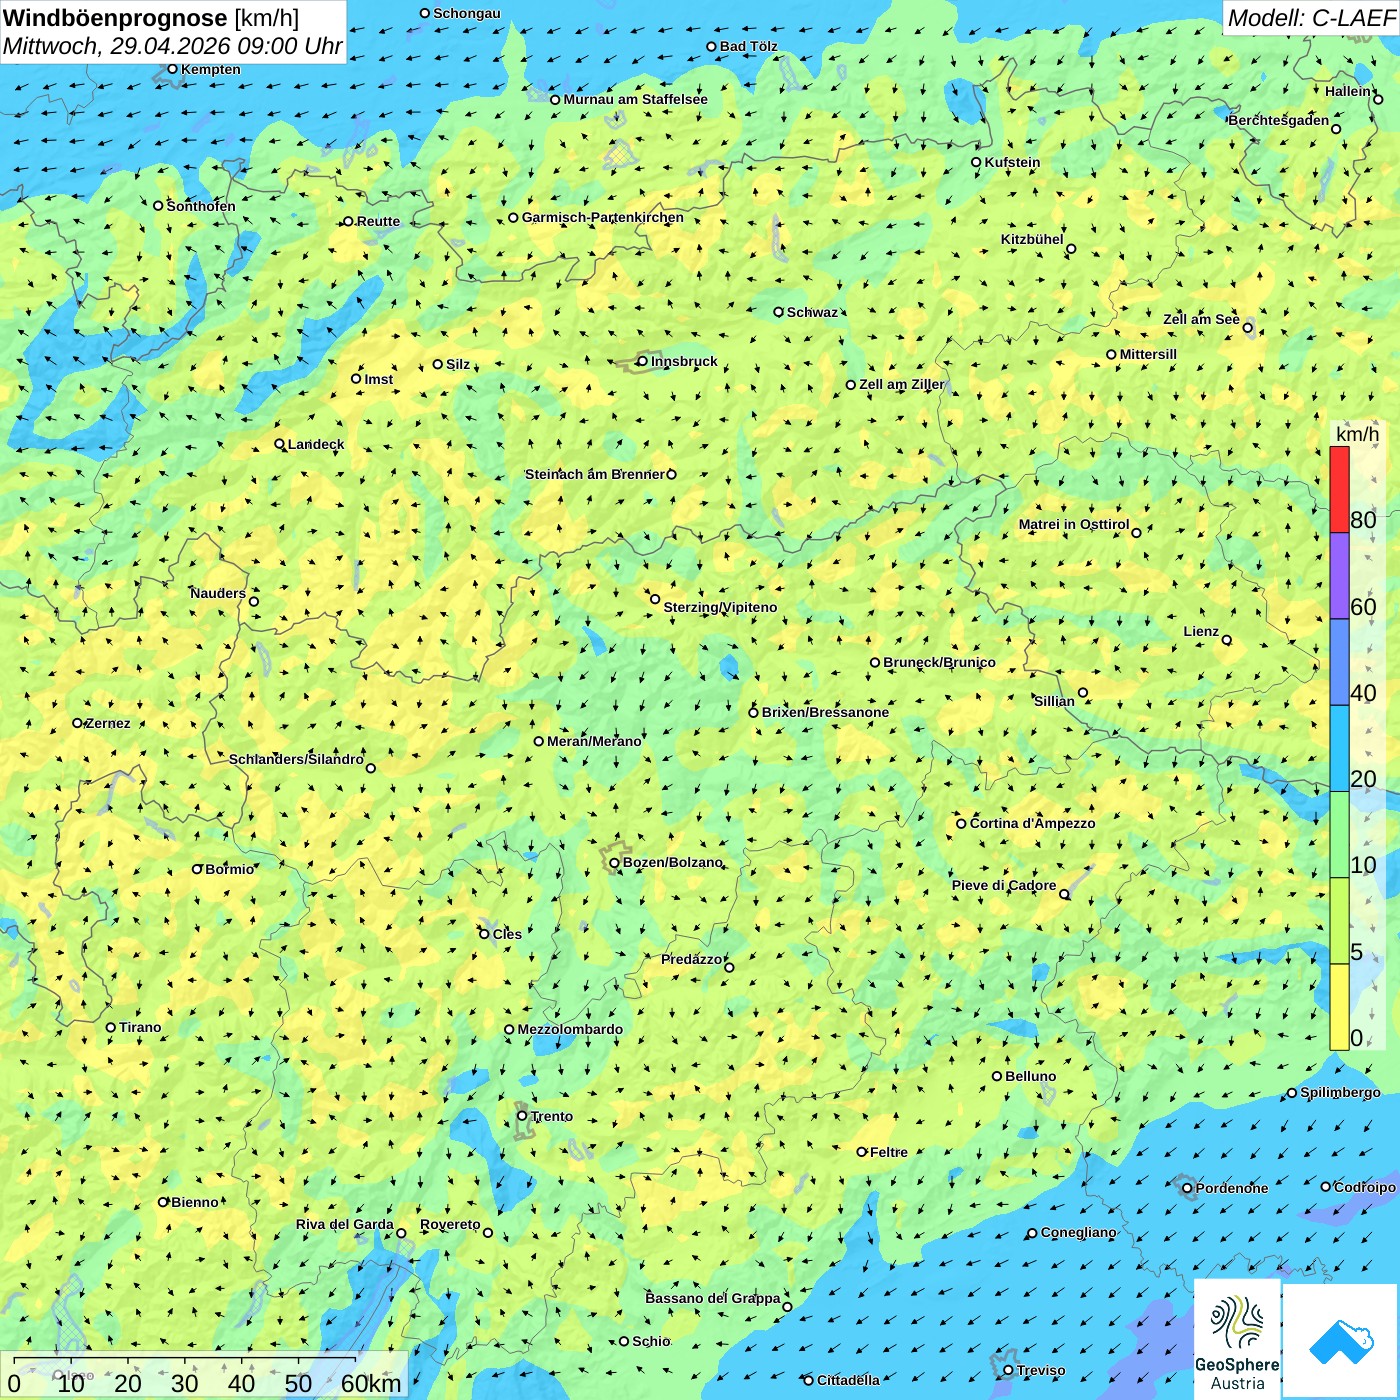
Task: Click the Belluno label
Action: [1030, 1076]
